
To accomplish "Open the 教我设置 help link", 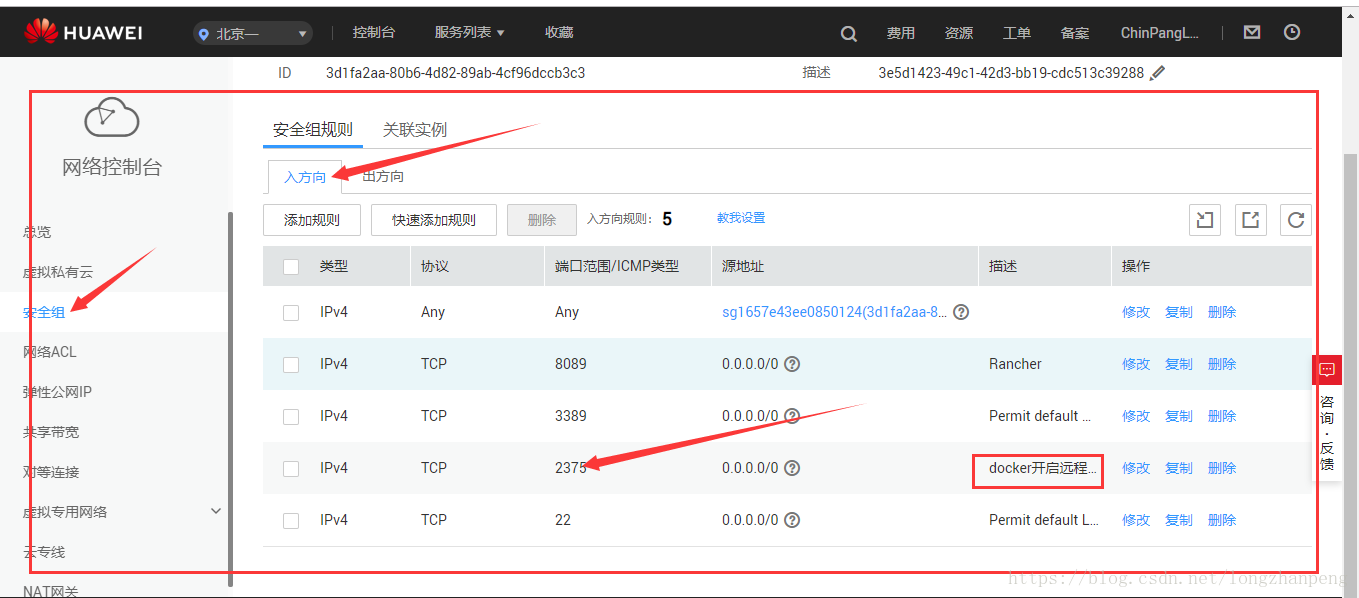I will tap(741, 218).
